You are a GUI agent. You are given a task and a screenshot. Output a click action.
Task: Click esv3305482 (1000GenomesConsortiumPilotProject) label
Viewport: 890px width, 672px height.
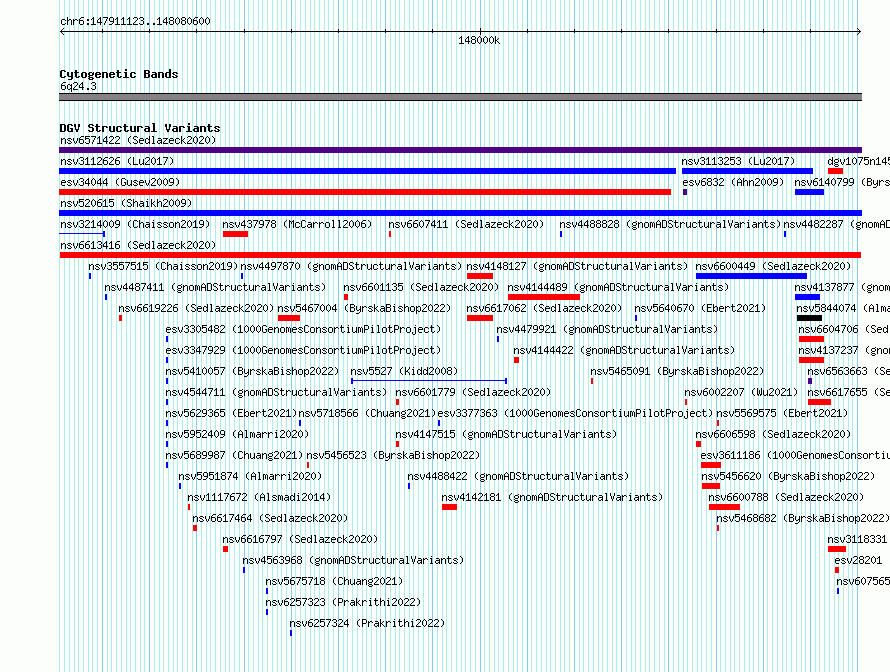coord(303,329)
